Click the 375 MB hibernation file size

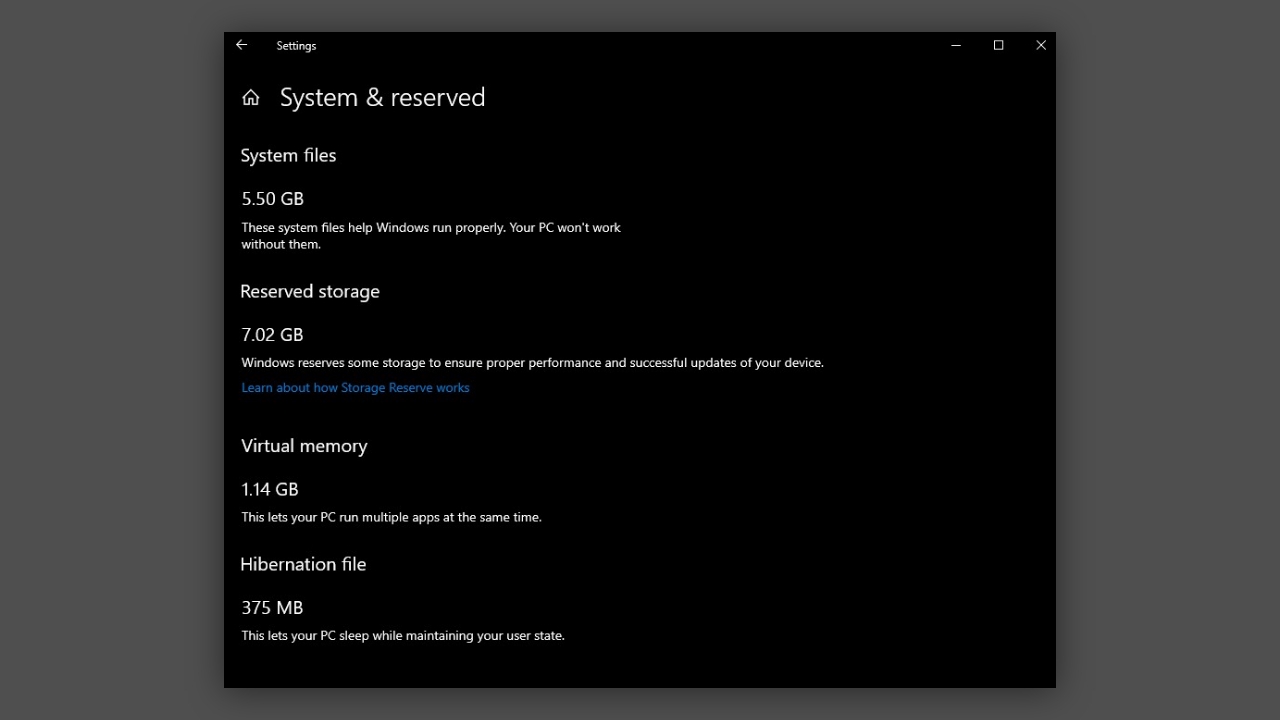click(x=272, y=608)
